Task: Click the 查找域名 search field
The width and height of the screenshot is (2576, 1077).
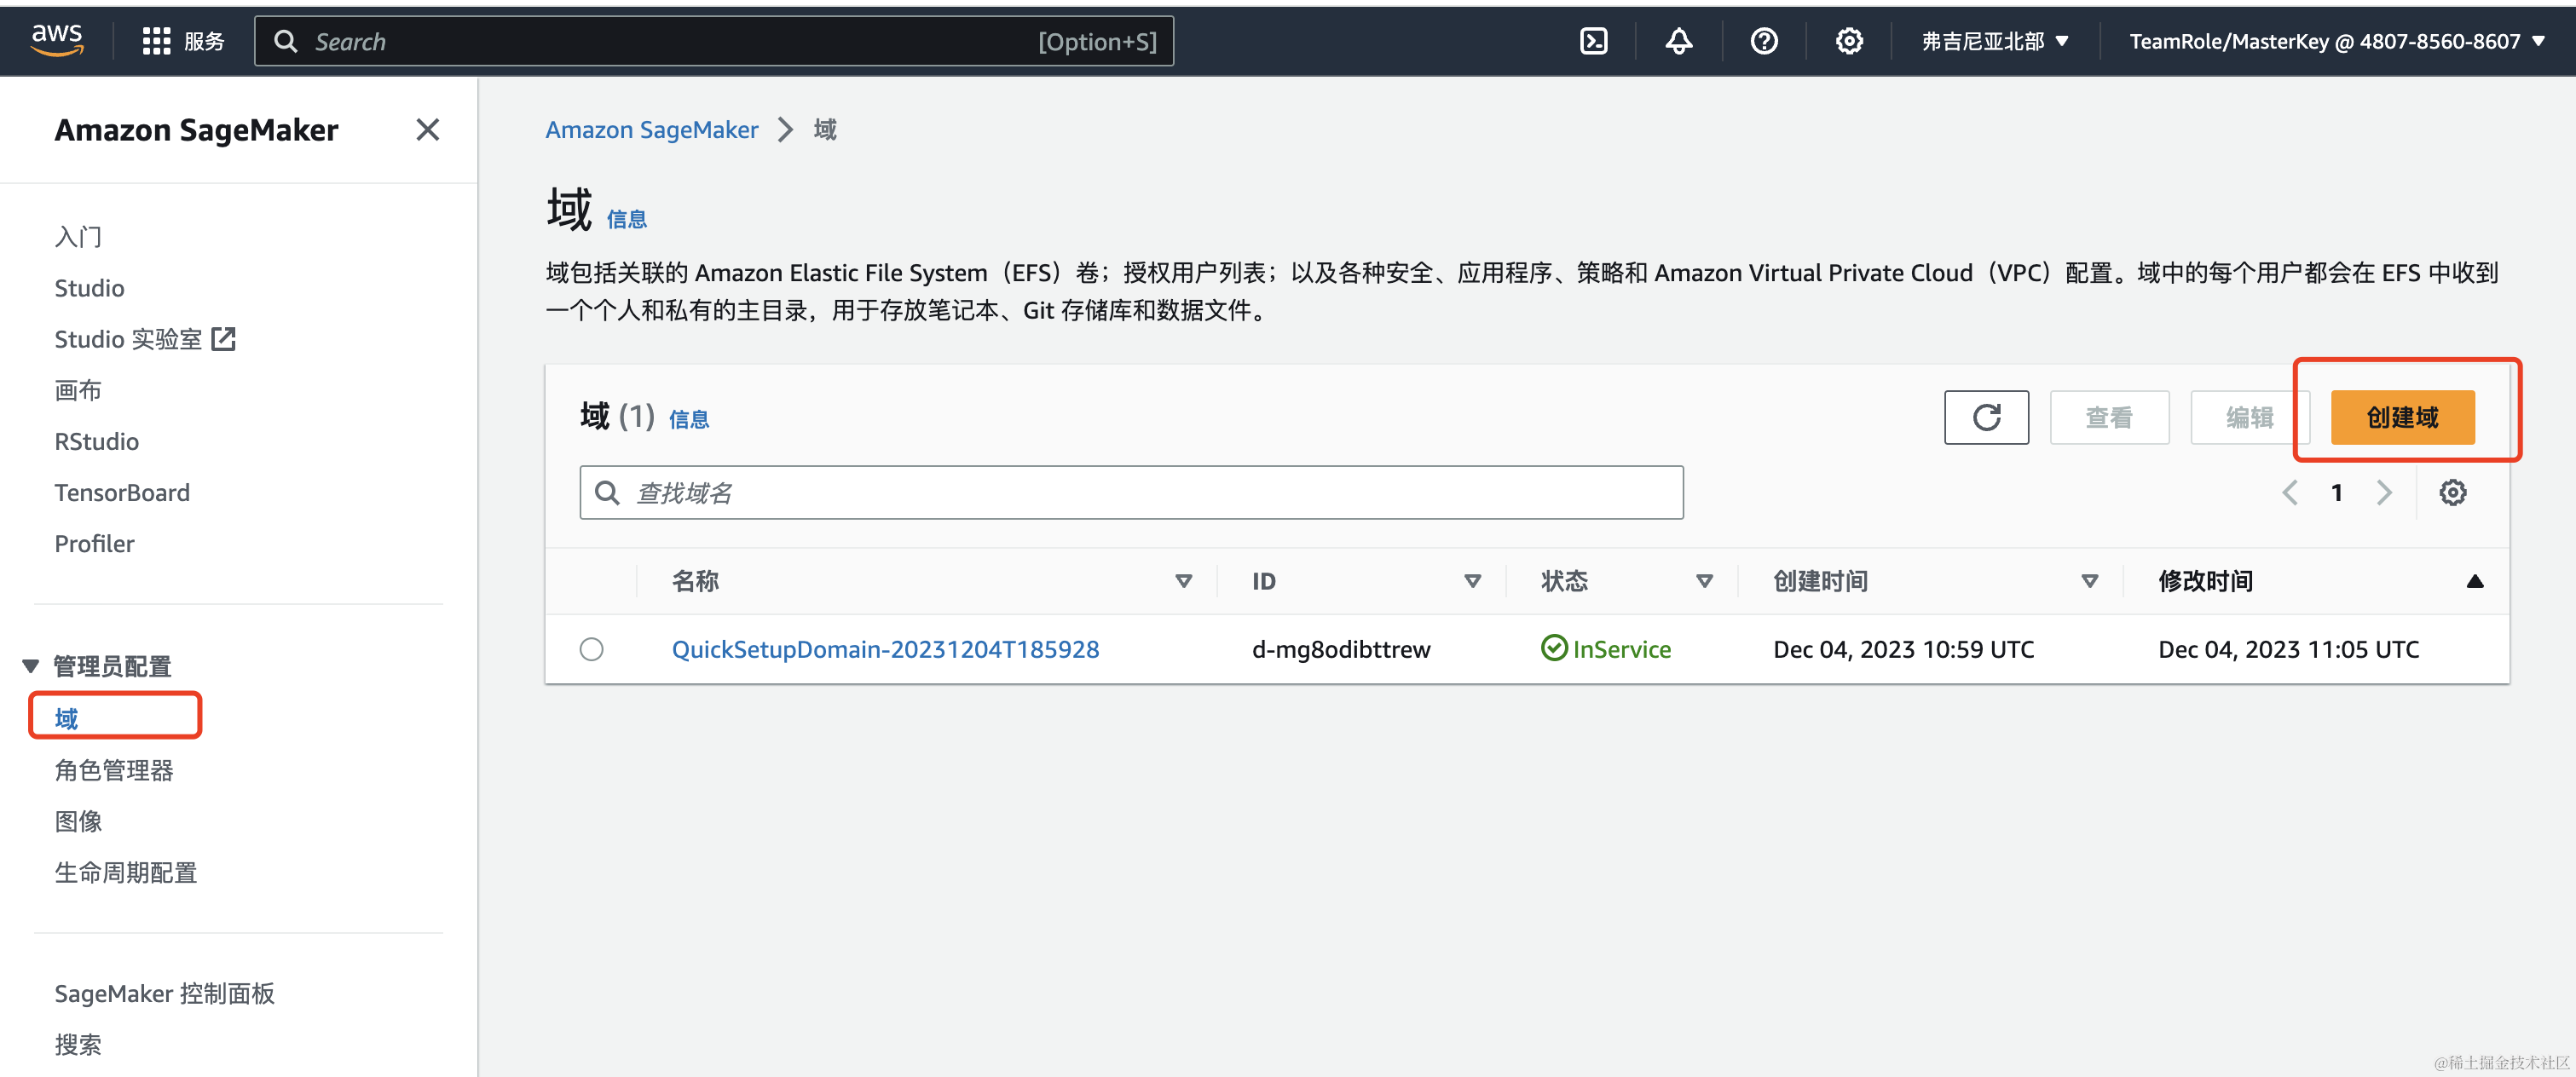Action: tap(1131, 492)
